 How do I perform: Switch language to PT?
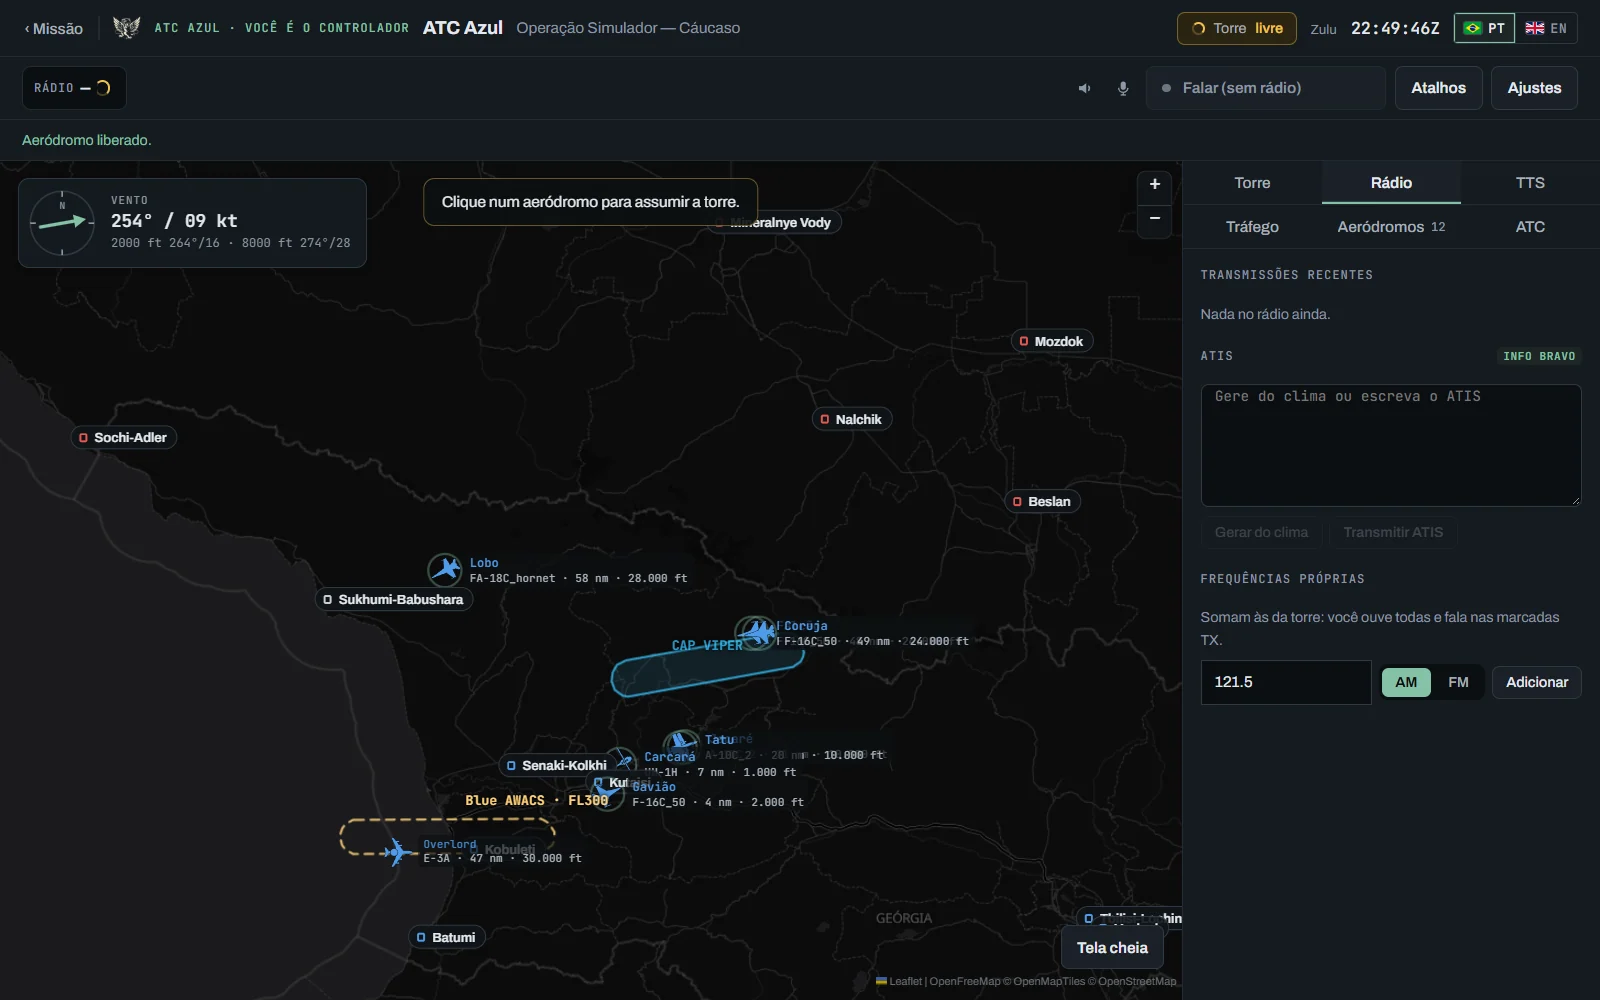[1485, 28]
